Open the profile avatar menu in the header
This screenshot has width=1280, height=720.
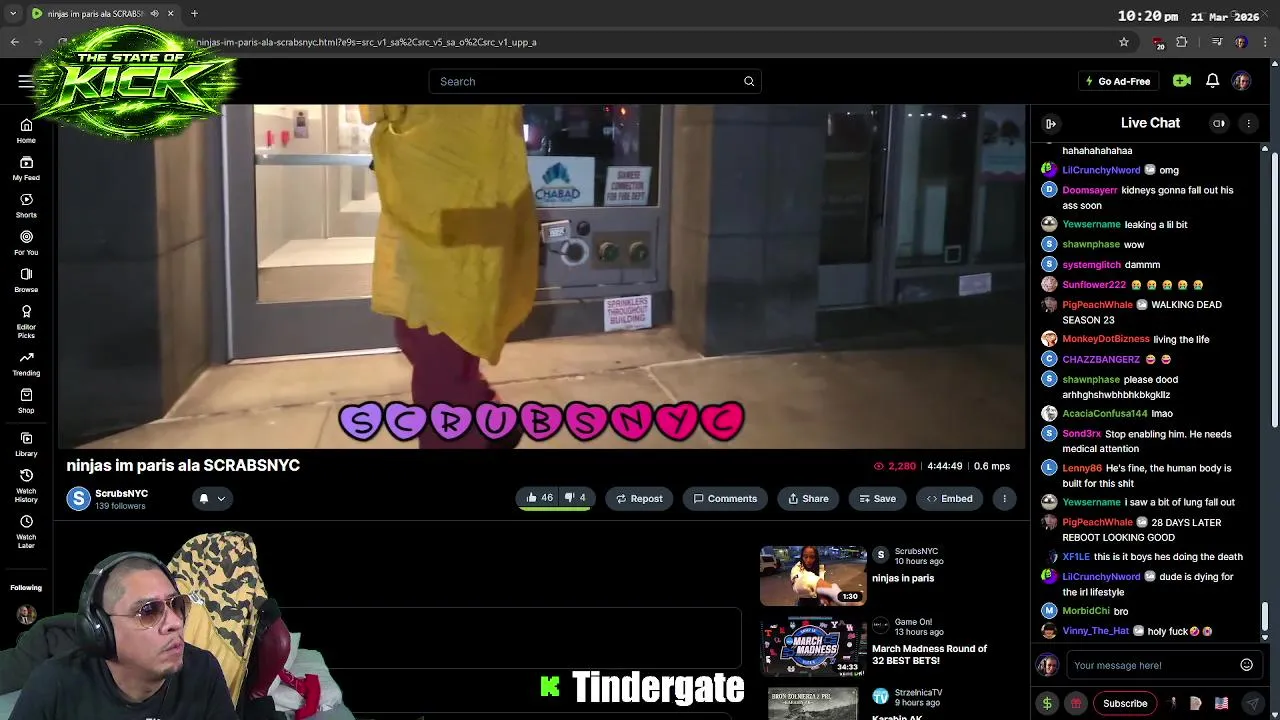point(1241,81)
